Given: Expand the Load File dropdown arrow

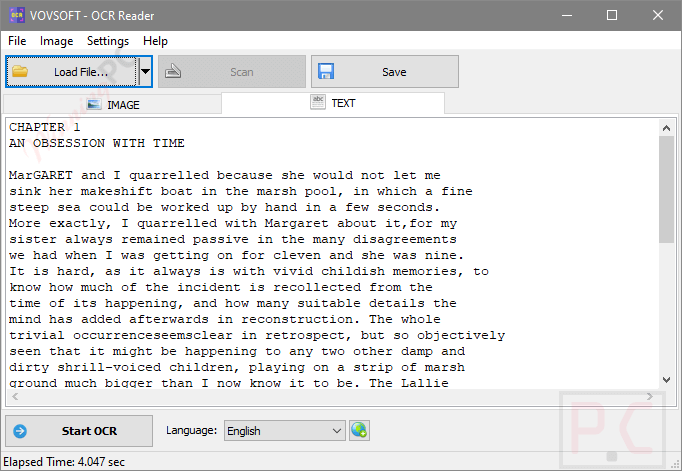Looking at the screenshot, I should point(145,72).
